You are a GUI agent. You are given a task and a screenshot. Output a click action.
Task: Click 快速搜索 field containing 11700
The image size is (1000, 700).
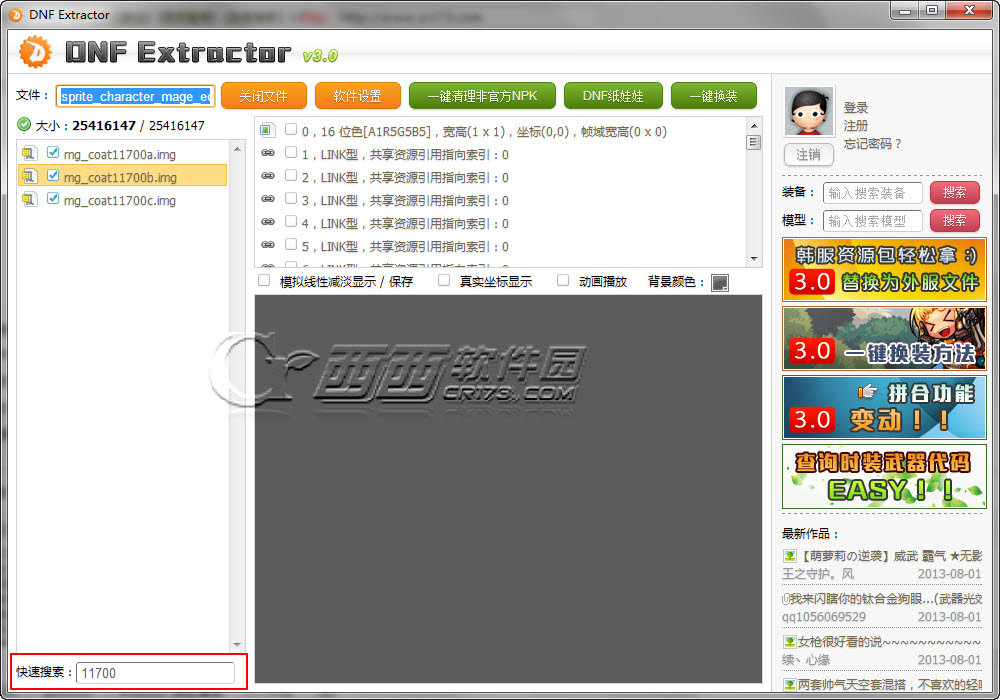point(155,673)
